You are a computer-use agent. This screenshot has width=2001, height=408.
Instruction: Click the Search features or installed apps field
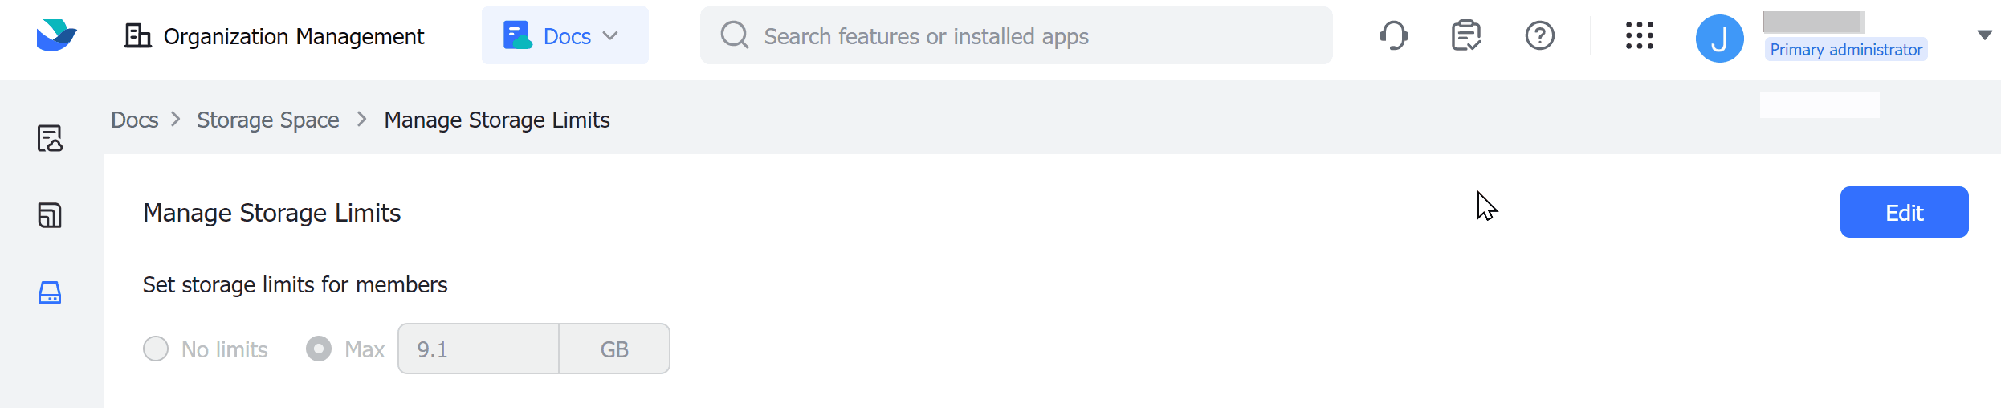(1016, 36)
